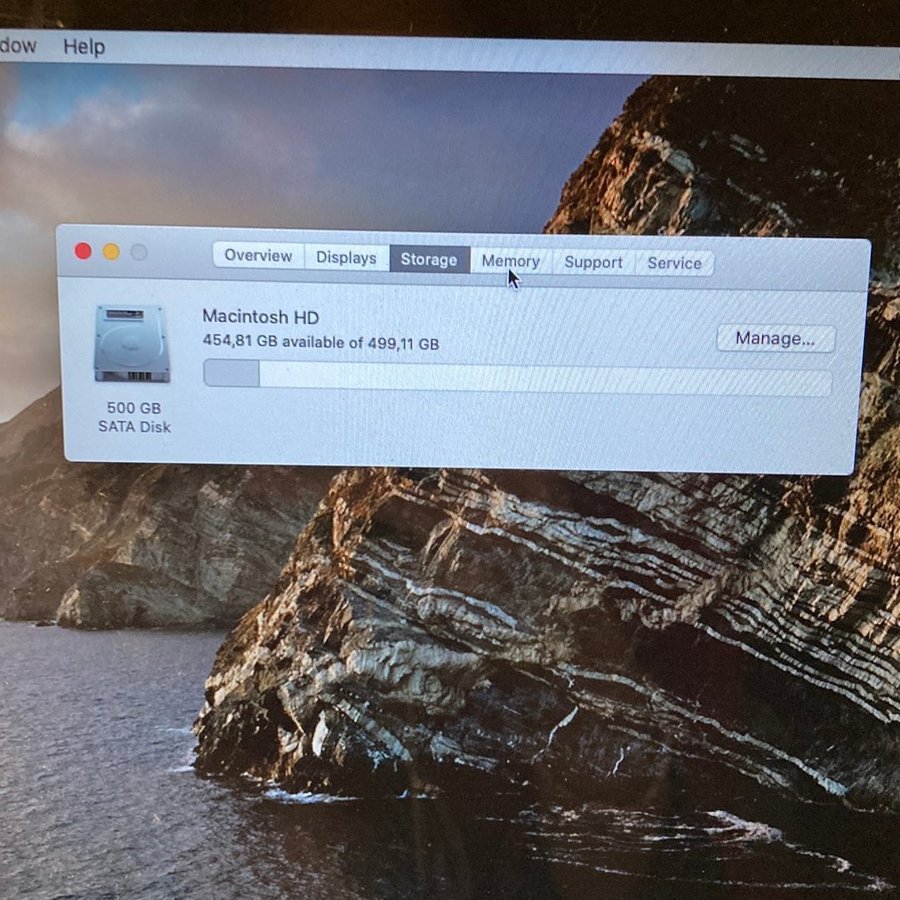Viewport: 900px width, 900px height.
Task: Click the Macintosh HD hard disk icon
Action: 132,344
